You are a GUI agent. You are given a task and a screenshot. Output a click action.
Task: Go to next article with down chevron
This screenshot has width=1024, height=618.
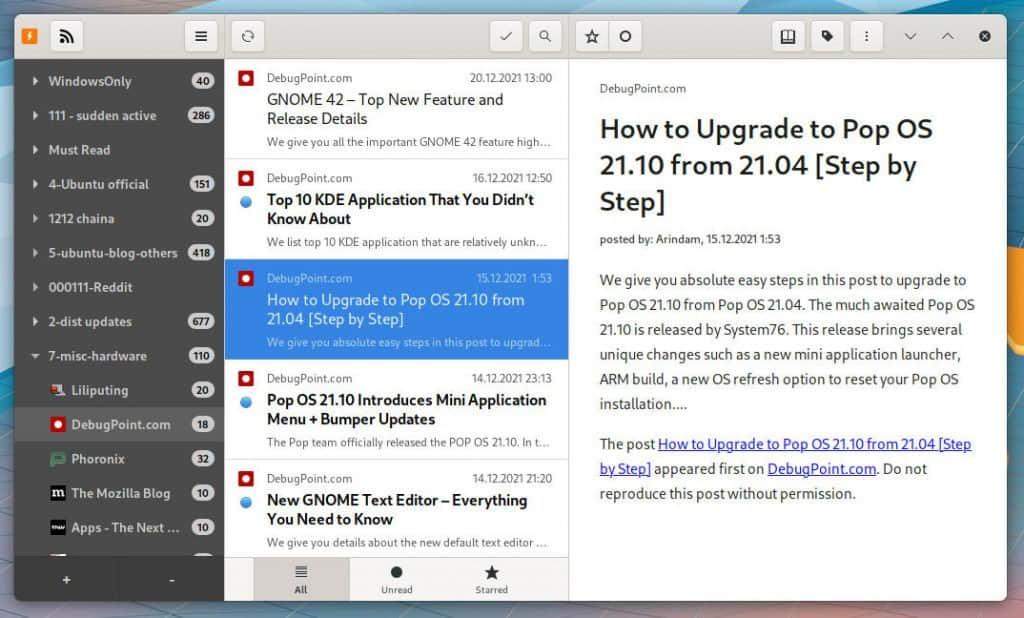pos(910,36)
